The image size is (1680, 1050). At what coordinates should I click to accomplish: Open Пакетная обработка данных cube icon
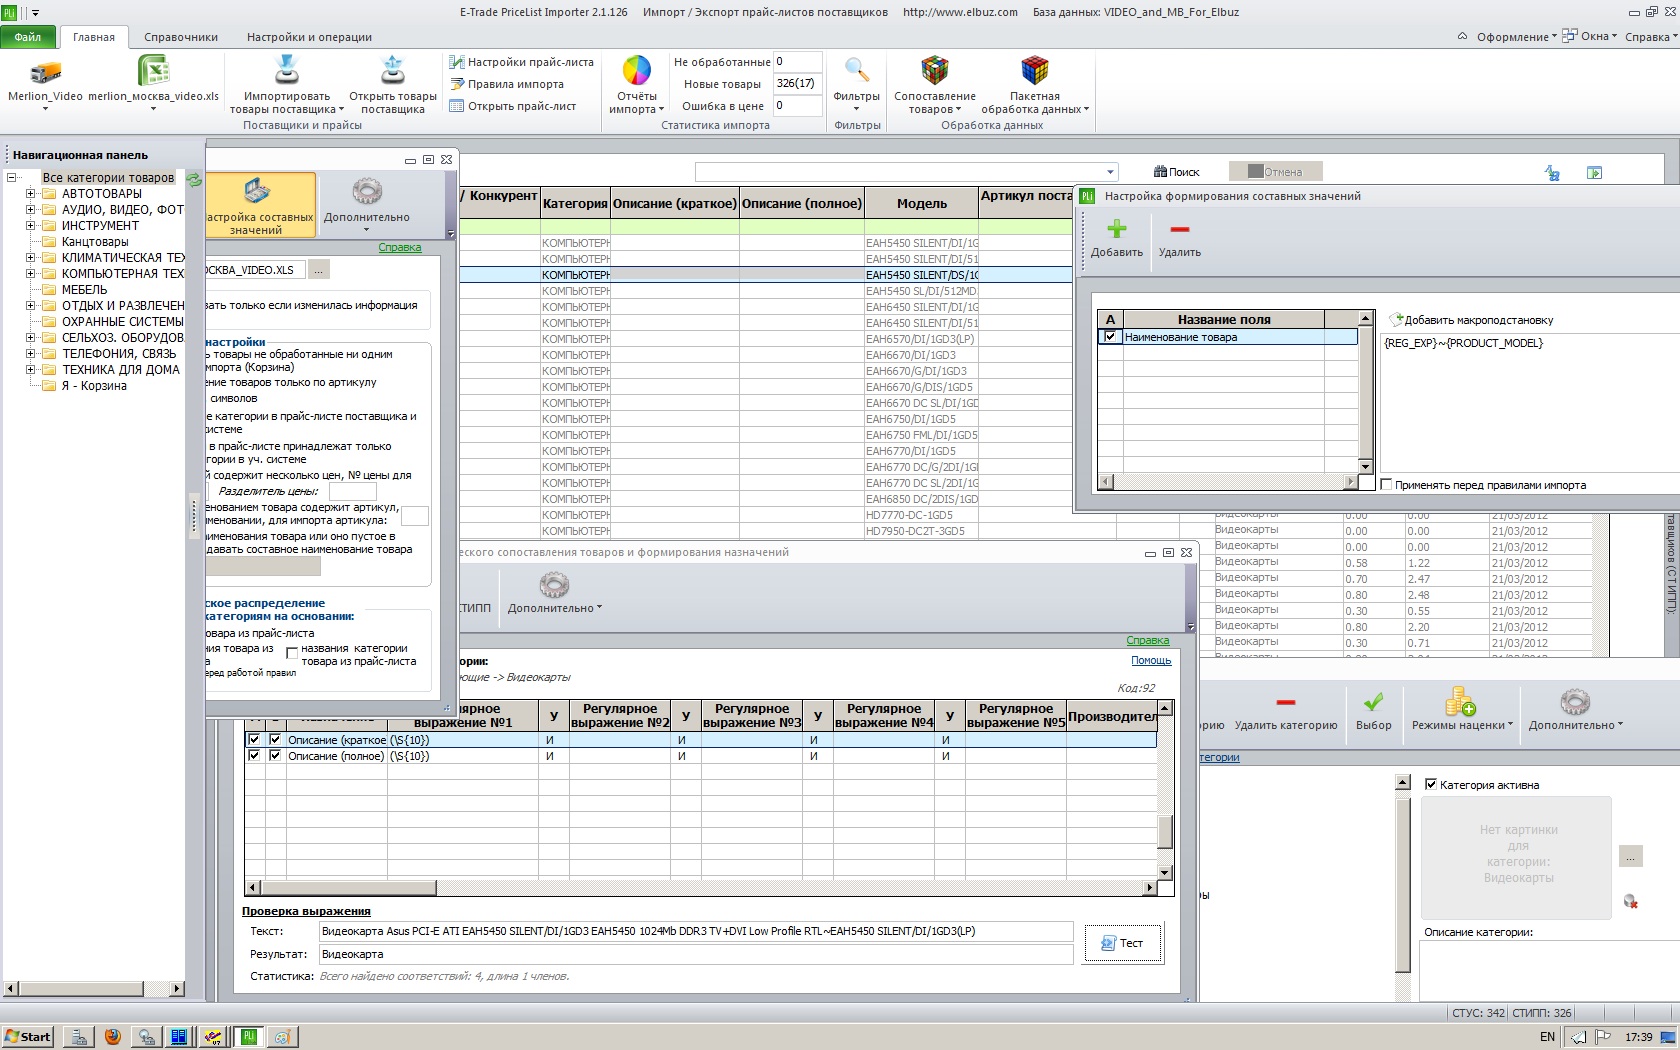coord(1035,70)
